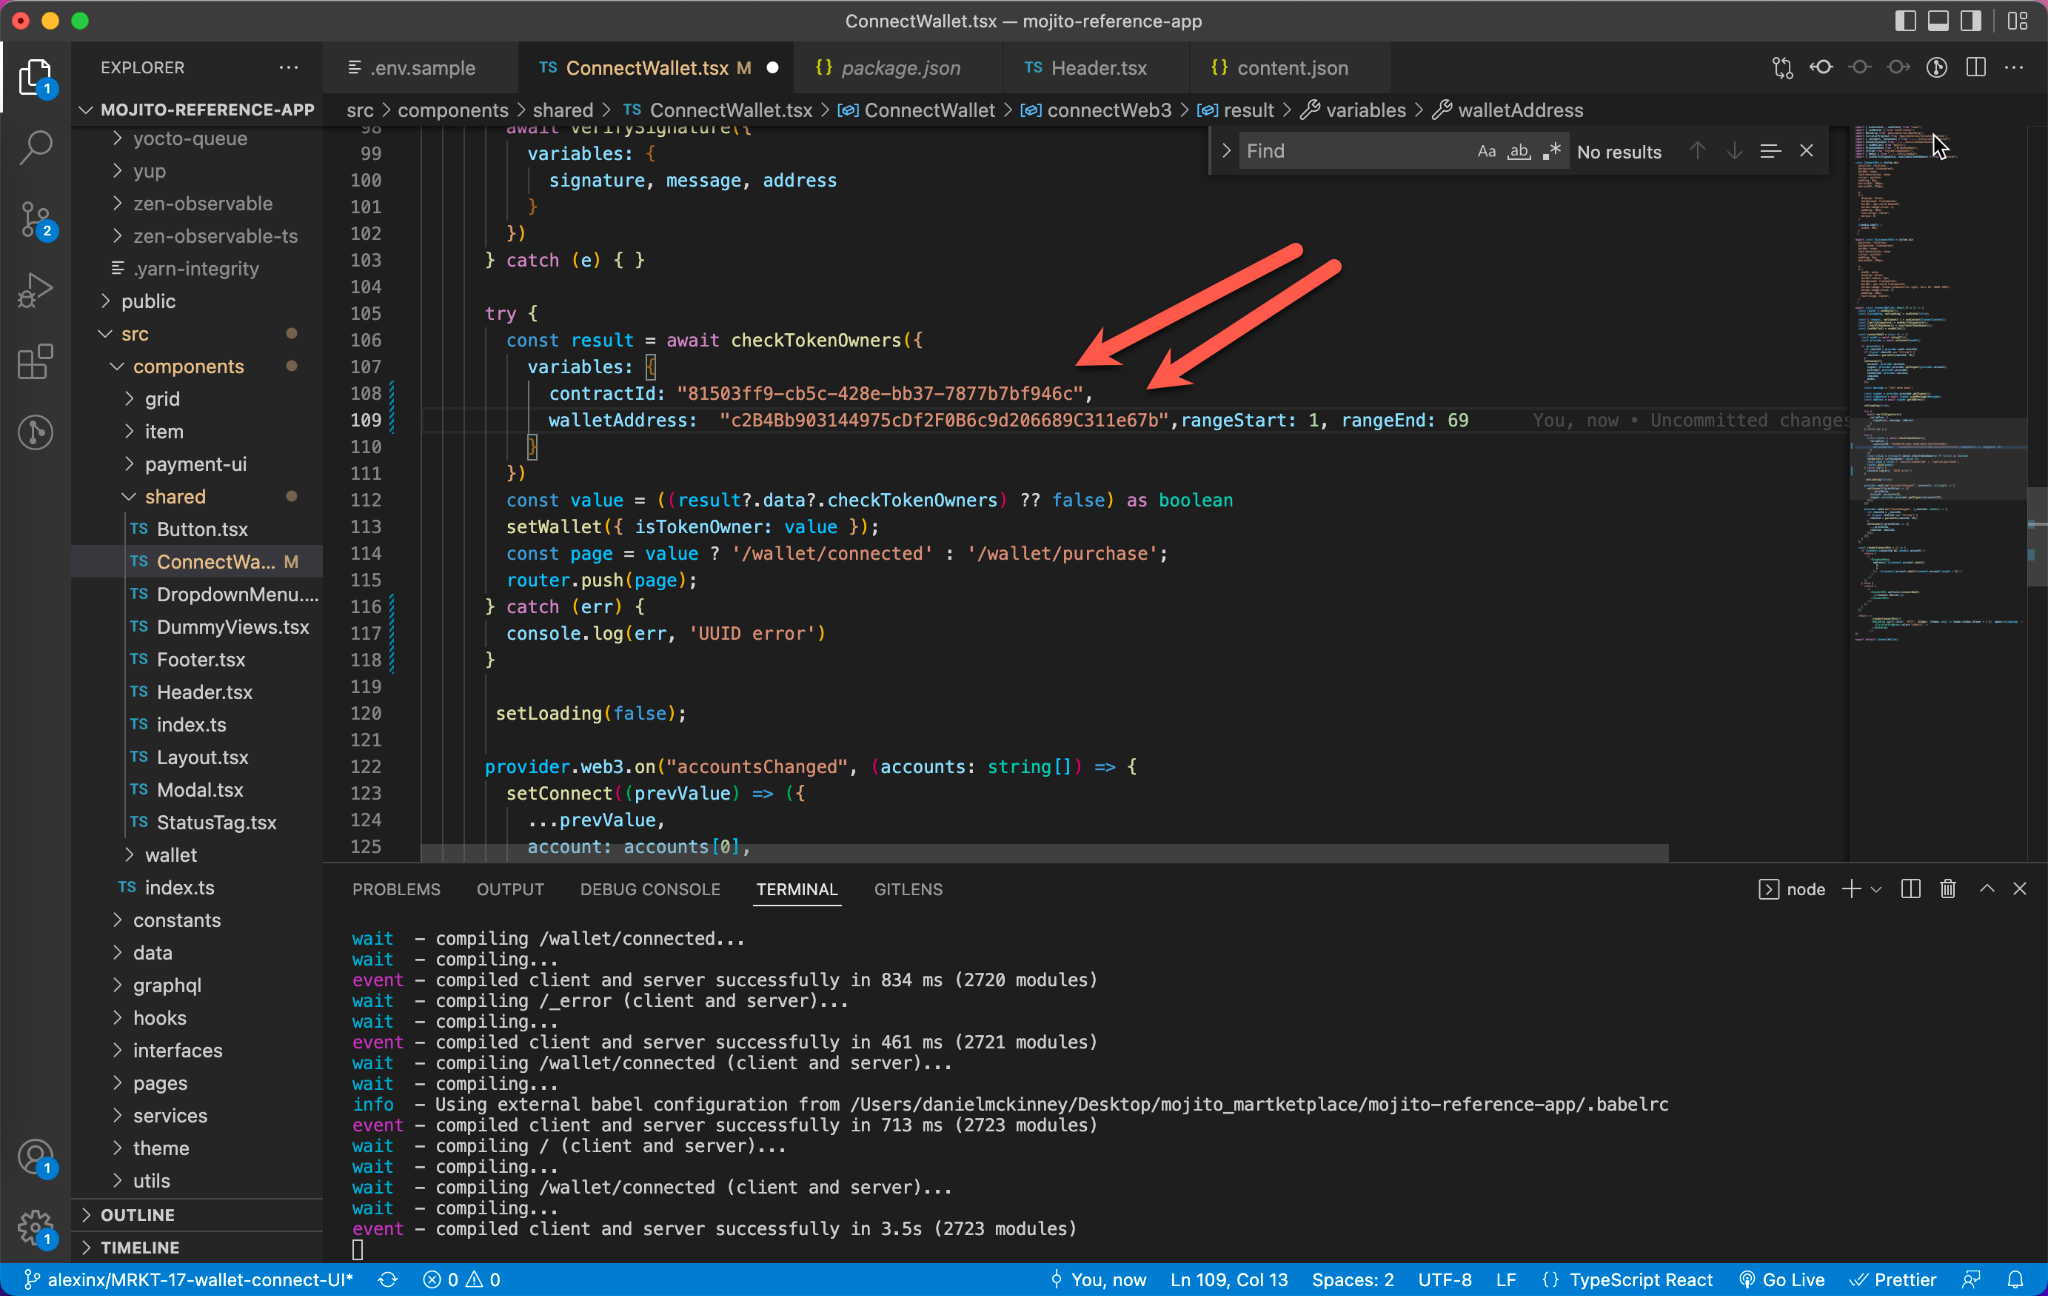Viewport: 2048px width, 1296px height.
Task: Switch to the PROBLEMS panel tab
Action: [396, 889]
